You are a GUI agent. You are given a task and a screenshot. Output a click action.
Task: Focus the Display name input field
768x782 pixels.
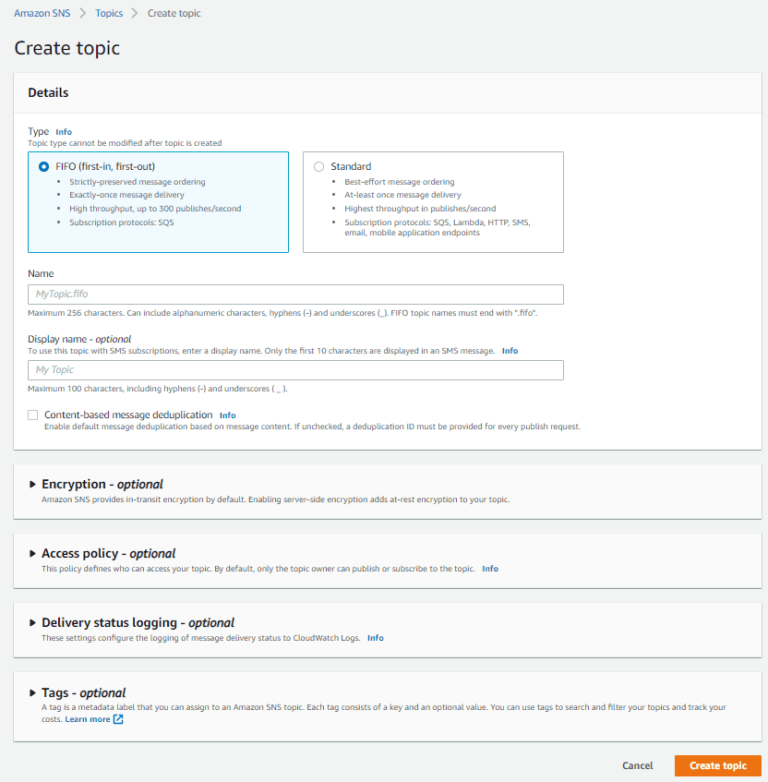click(x=296, y=370)
